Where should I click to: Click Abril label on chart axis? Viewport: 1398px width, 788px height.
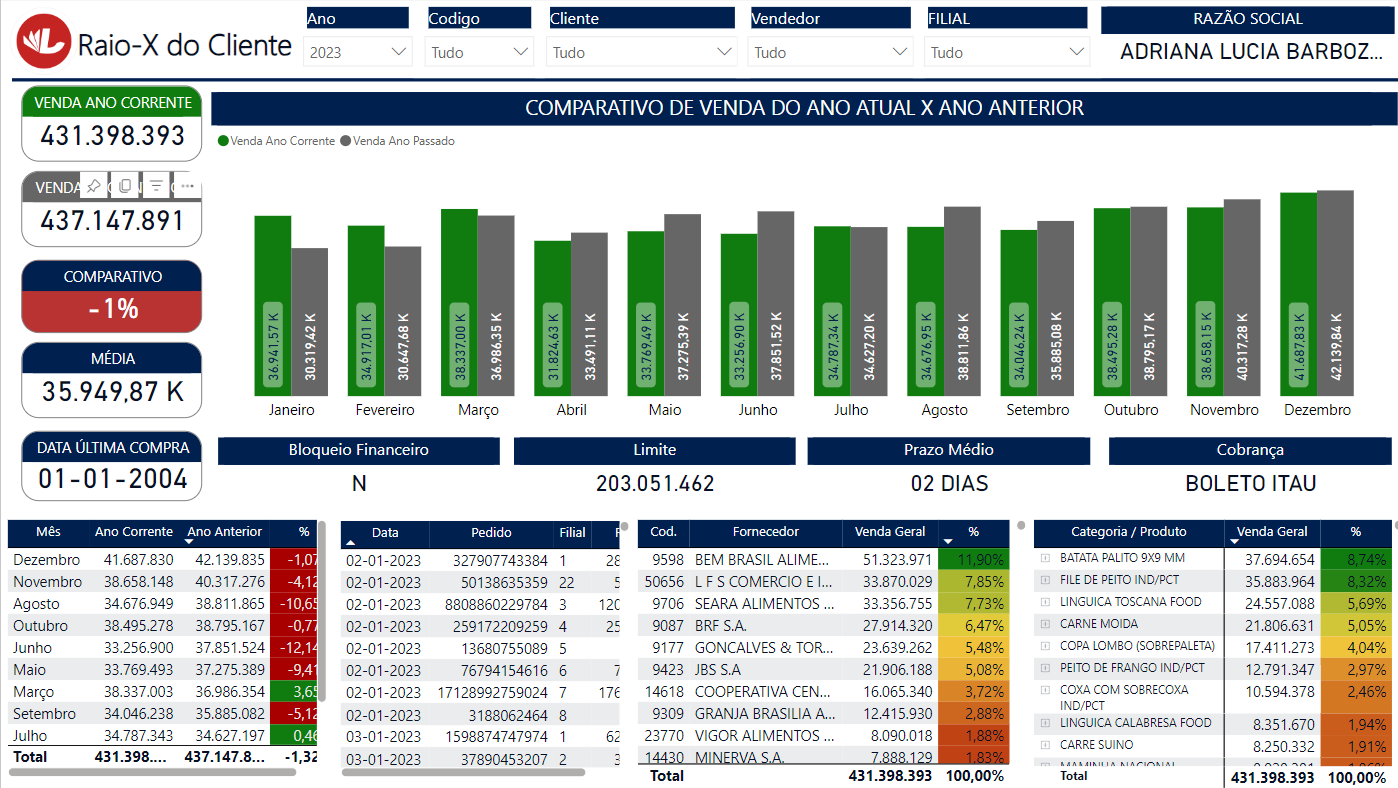click(x=572, y=410)
